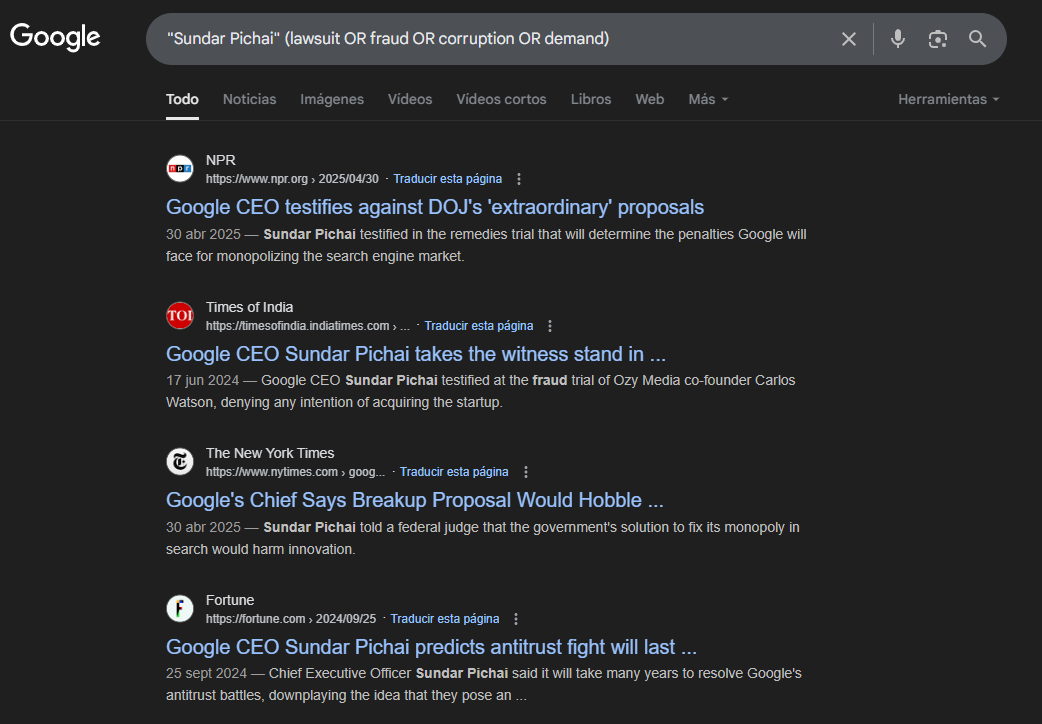Open the Herramientas dropdown
The height and width of the screenshot is (724, 1042).
point(947,99)
